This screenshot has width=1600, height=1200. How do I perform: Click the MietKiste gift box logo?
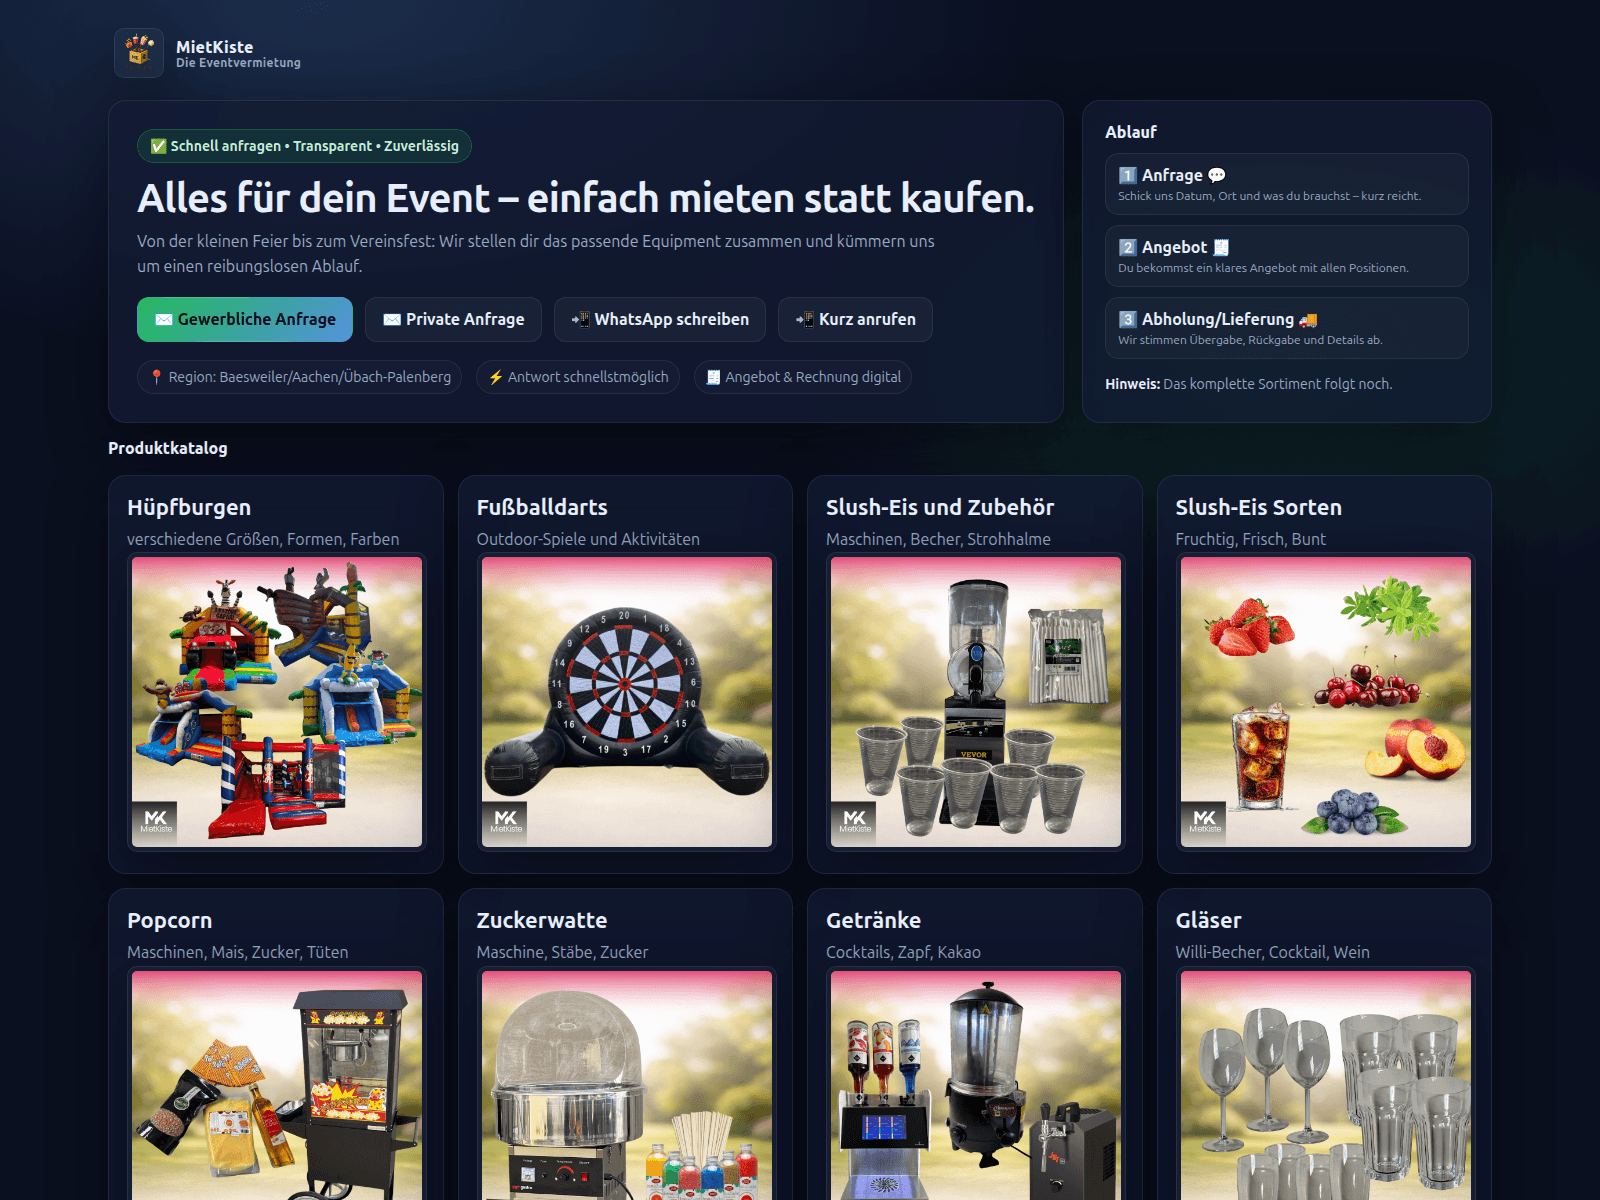click(139, 53)
